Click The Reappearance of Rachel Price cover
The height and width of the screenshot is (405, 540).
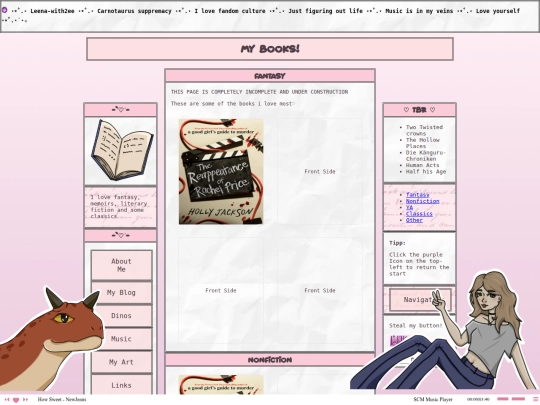(221, 172)
